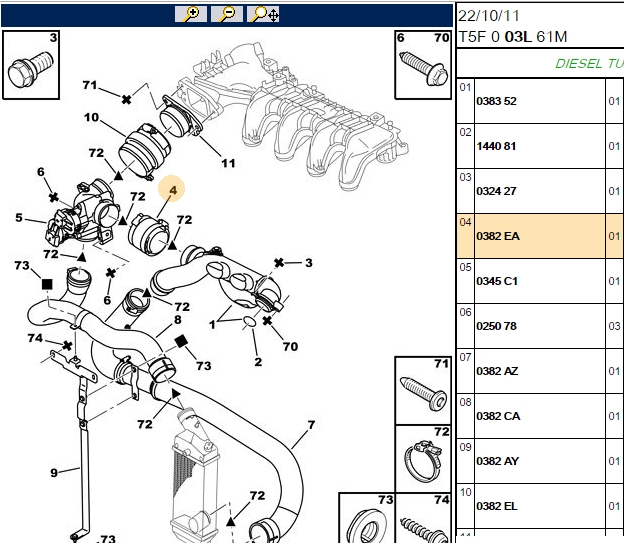Select the screw thumbnail labeled 71
Image resolution: width=624 pixels, height=543 pixels.
(x=423, y=391)
